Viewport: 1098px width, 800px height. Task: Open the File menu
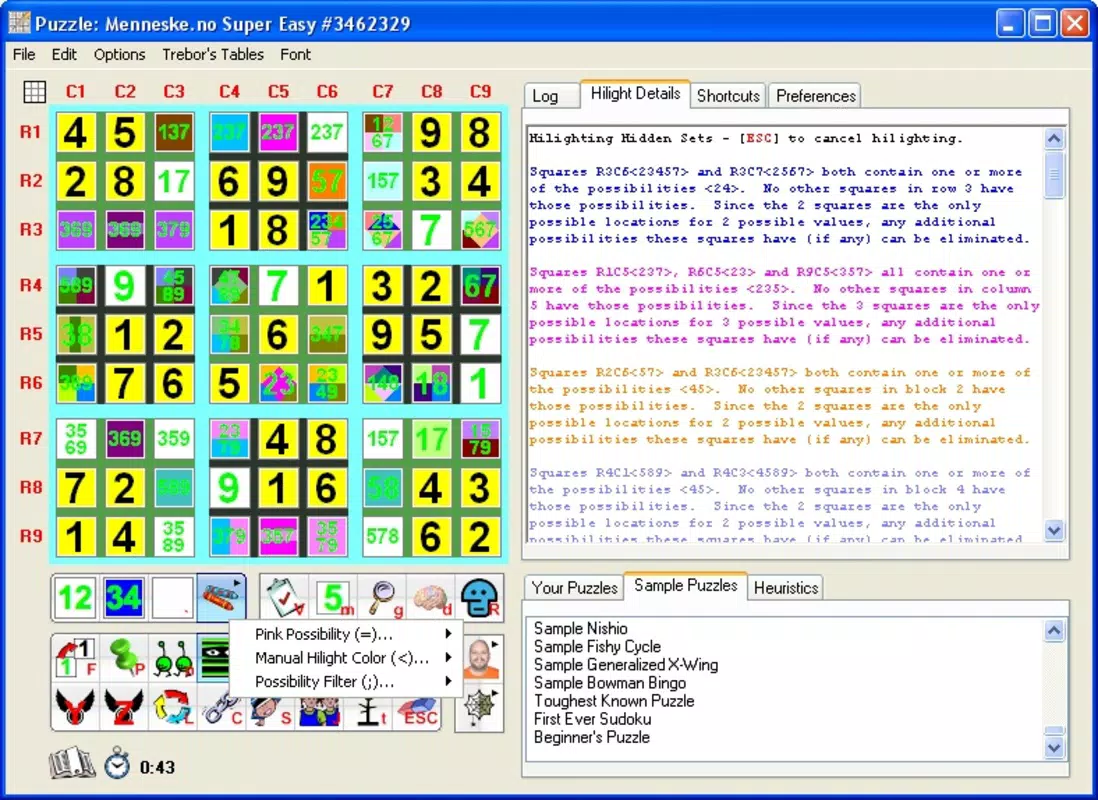click(24, 54)
